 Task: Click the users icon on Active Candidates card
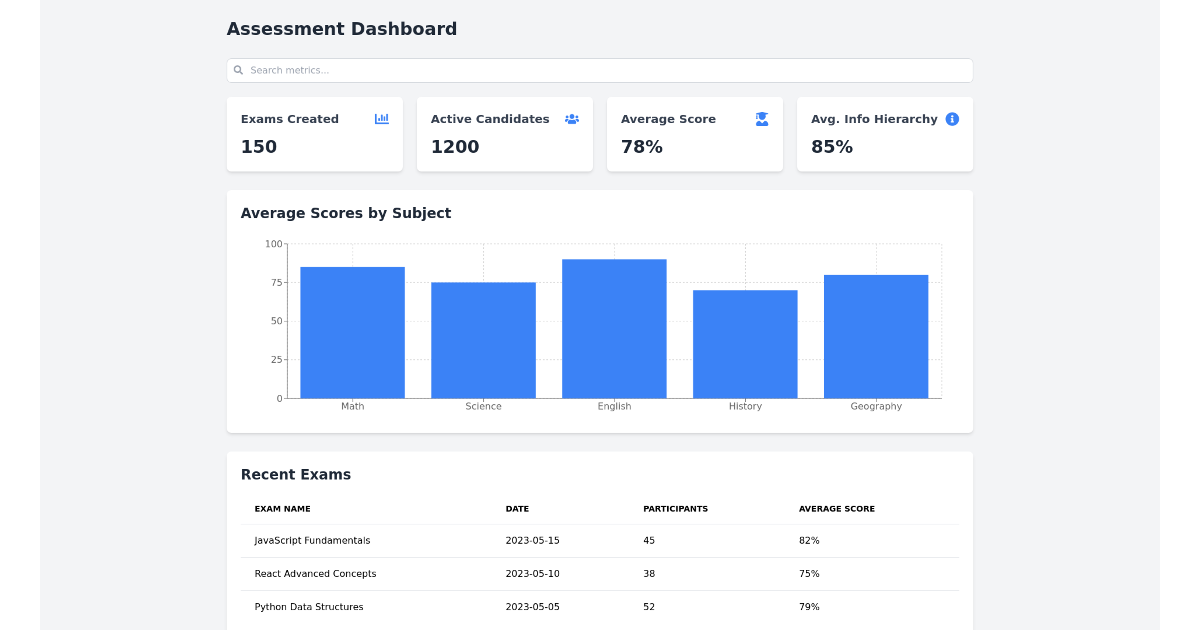pyautogui.click(x=571, y=118)
